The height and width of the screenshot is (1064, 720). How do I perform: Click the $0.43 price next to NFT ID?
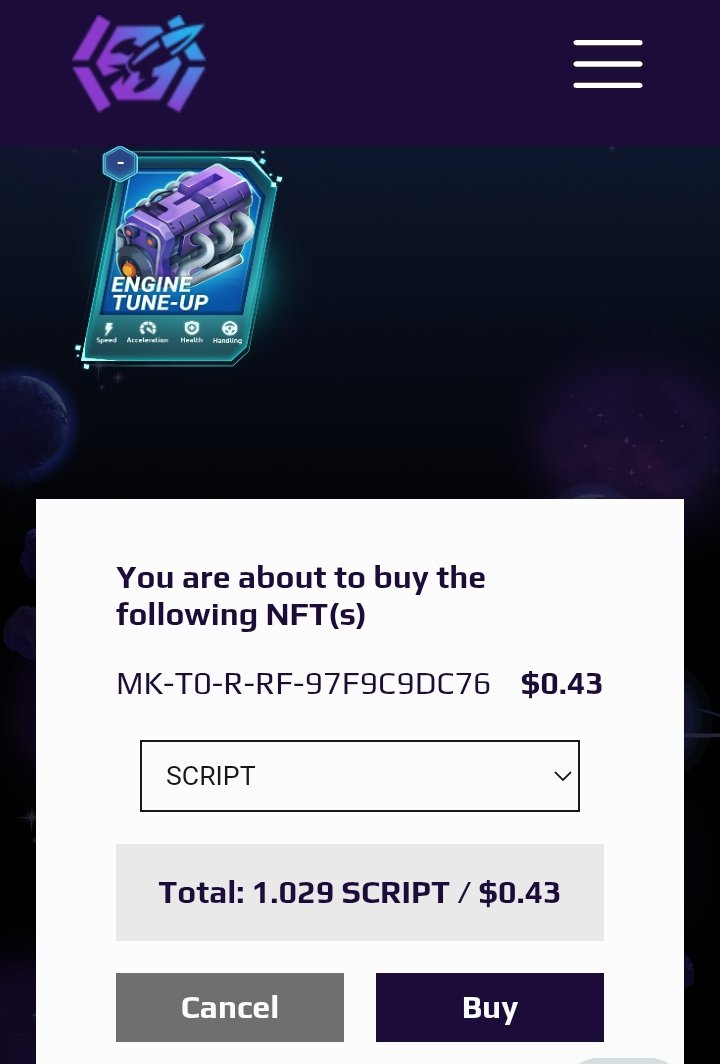click(561, 683)
